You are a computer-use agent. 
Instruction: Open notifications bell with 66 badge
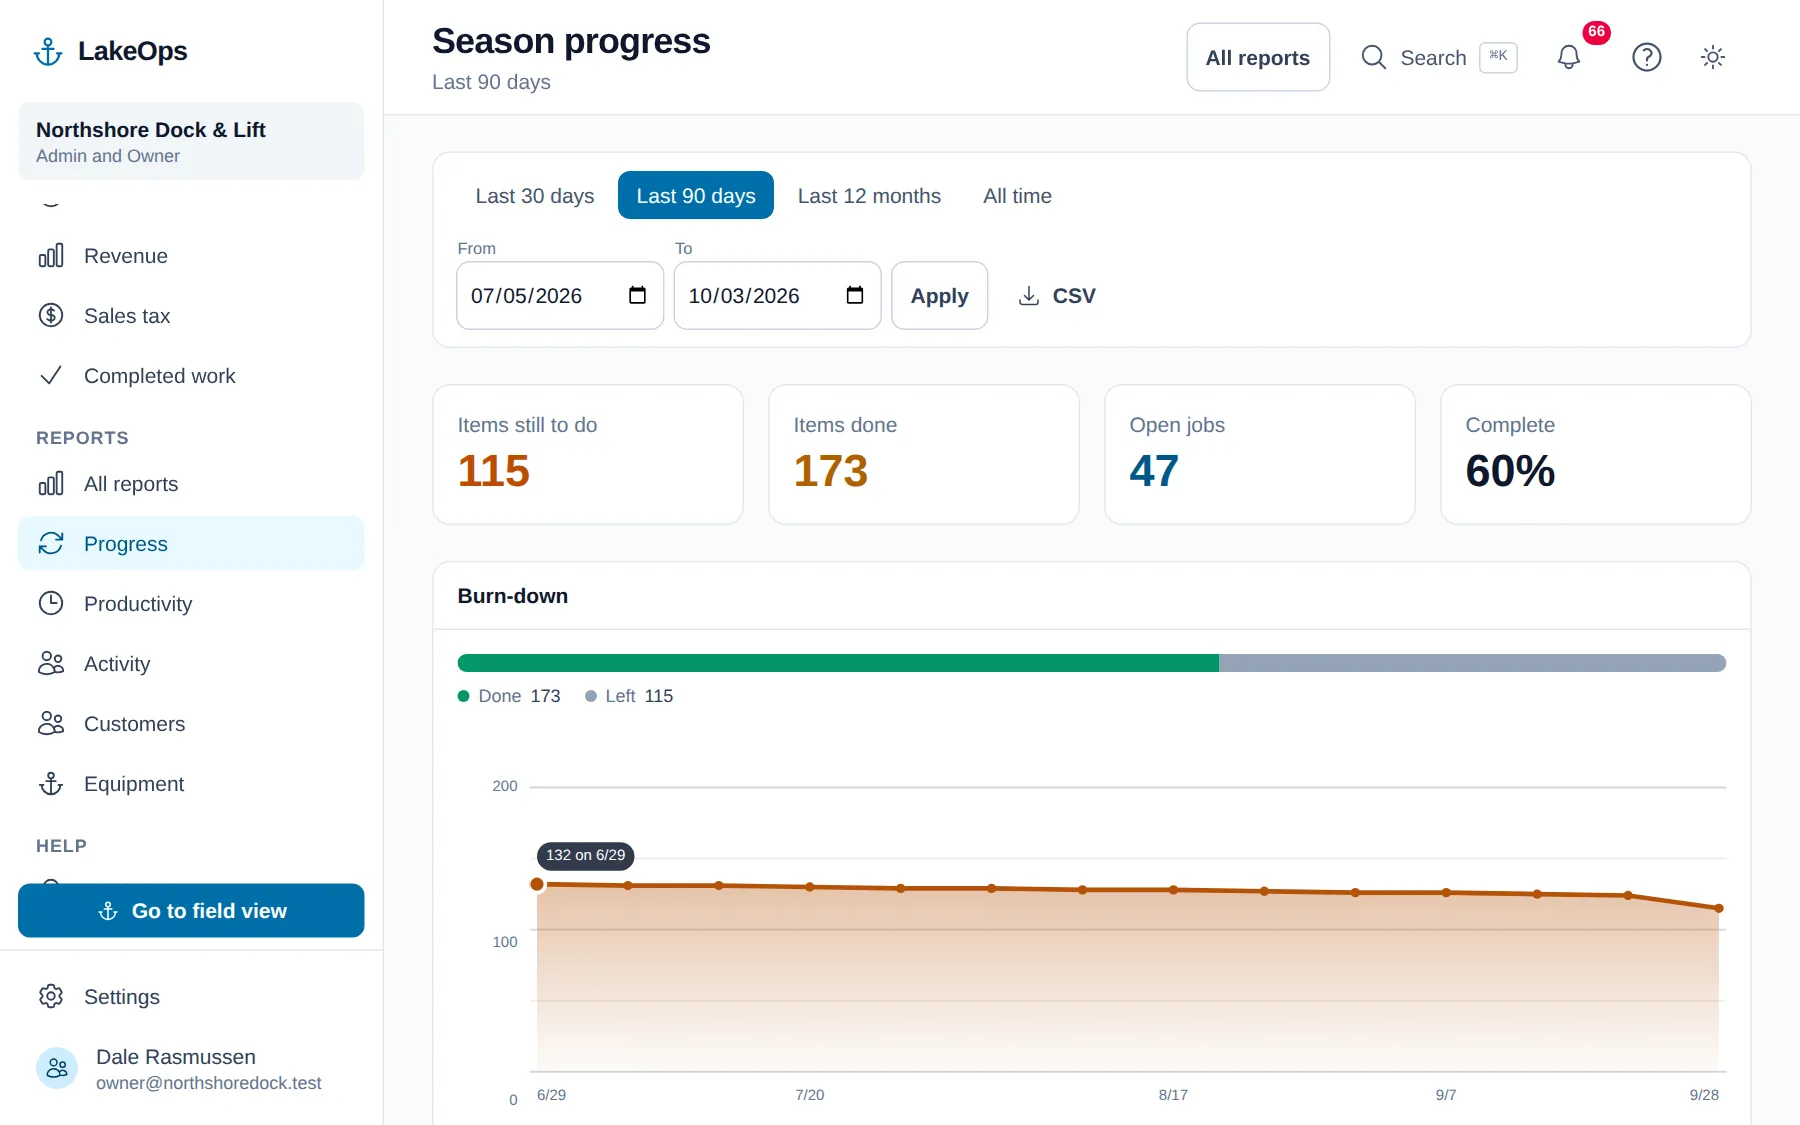tap(1569, 57)
